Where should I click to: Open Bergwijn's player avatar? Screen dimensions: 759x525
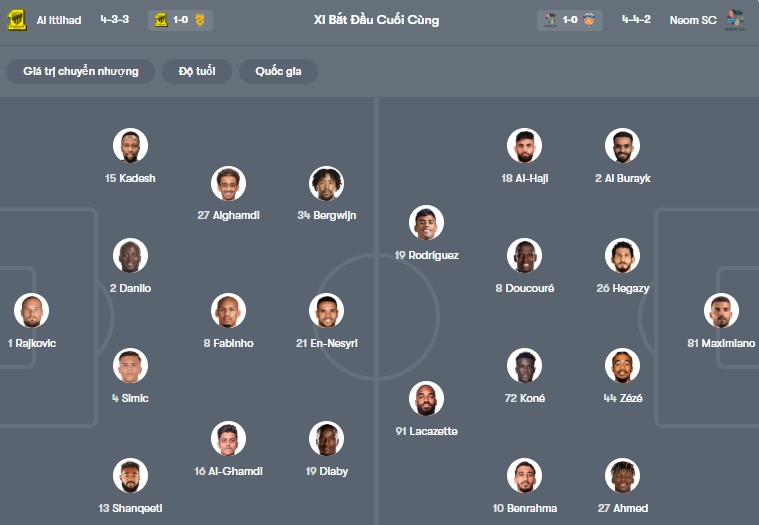[326, 184]
